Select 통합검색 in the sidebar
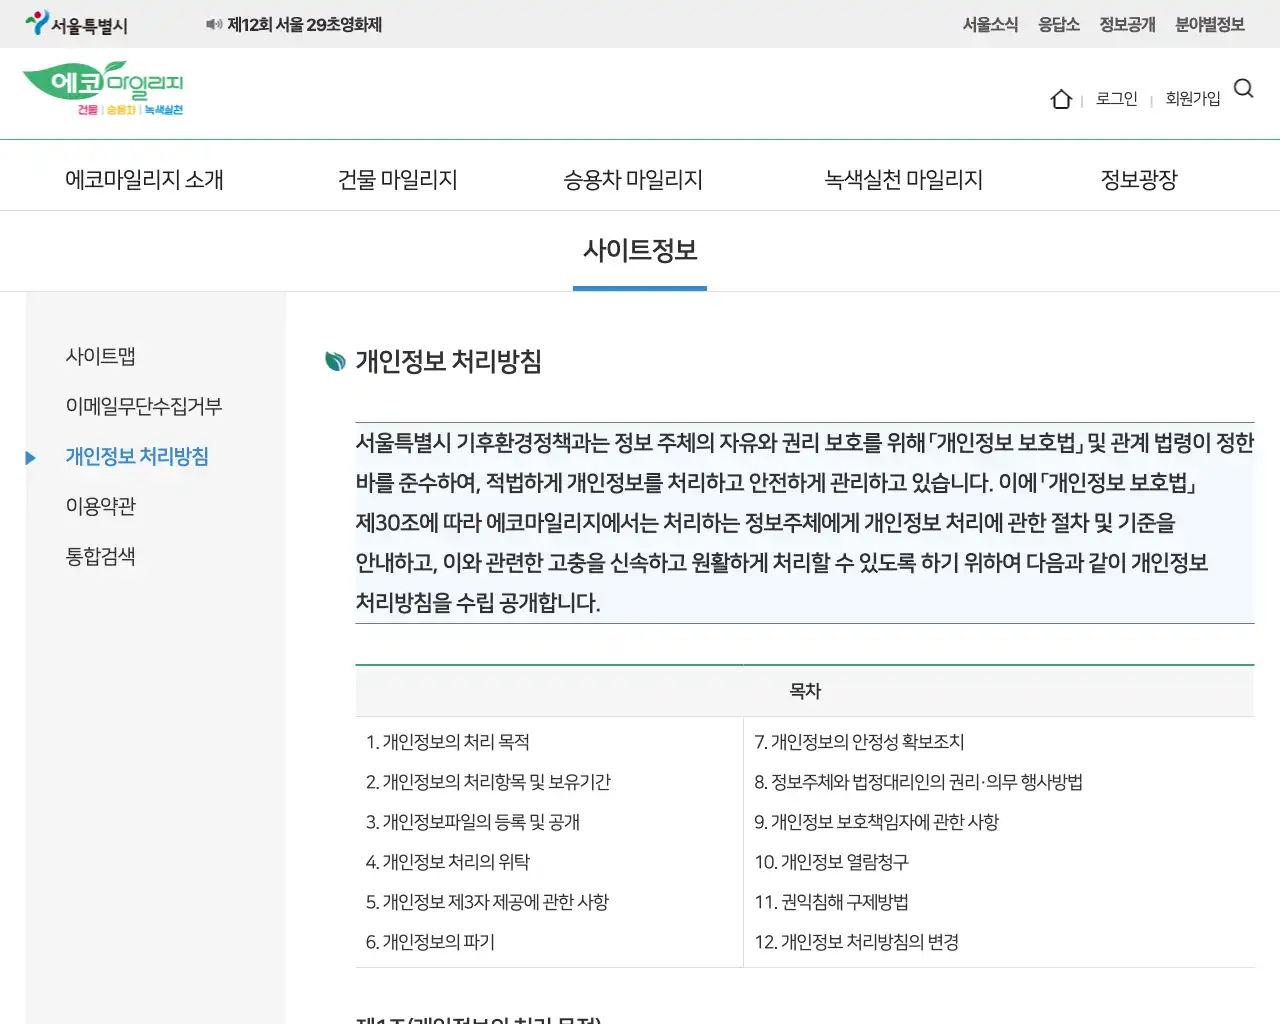The width and height of the screenshot is (1280, 1024). [x=101, y=556]
